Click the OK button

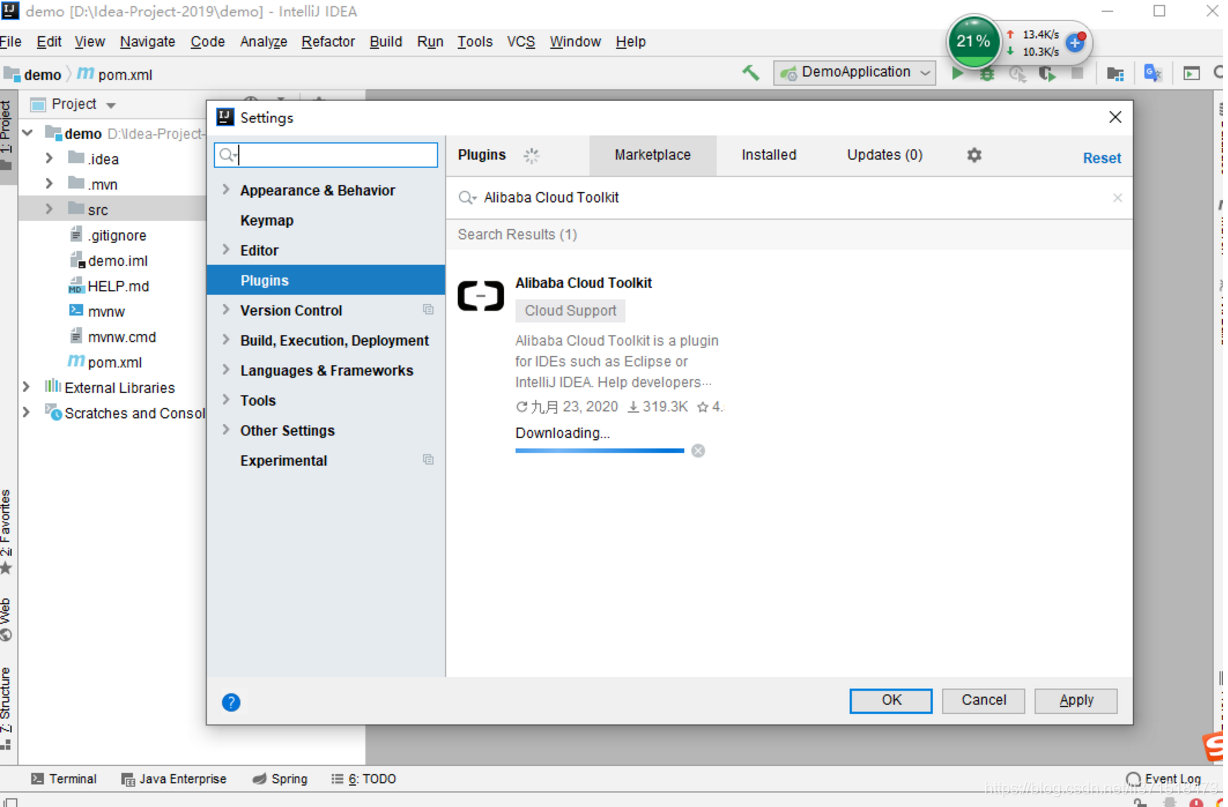891,700
